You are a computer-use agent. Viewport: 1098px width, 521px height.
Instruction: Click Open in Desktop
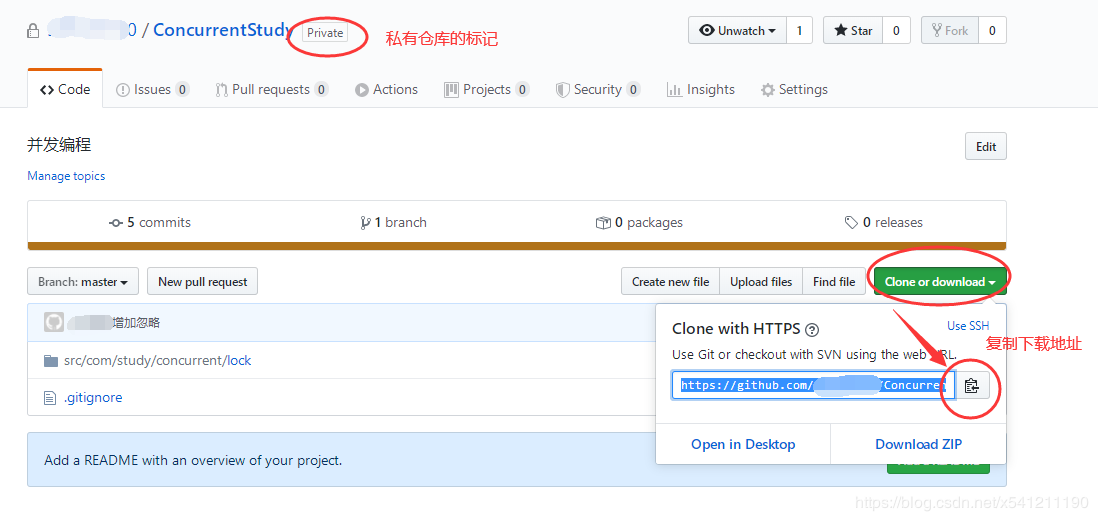point(743,444)
